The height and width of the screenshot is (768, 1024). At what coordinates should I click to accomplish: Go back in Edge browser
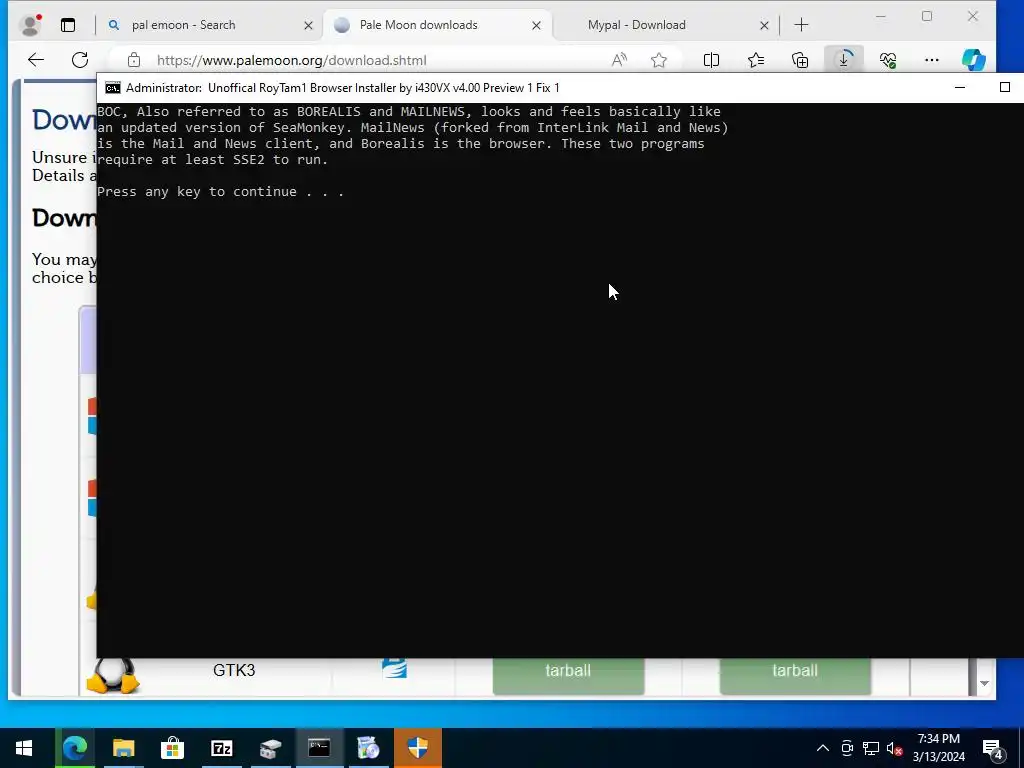click(x=36, y=60)
